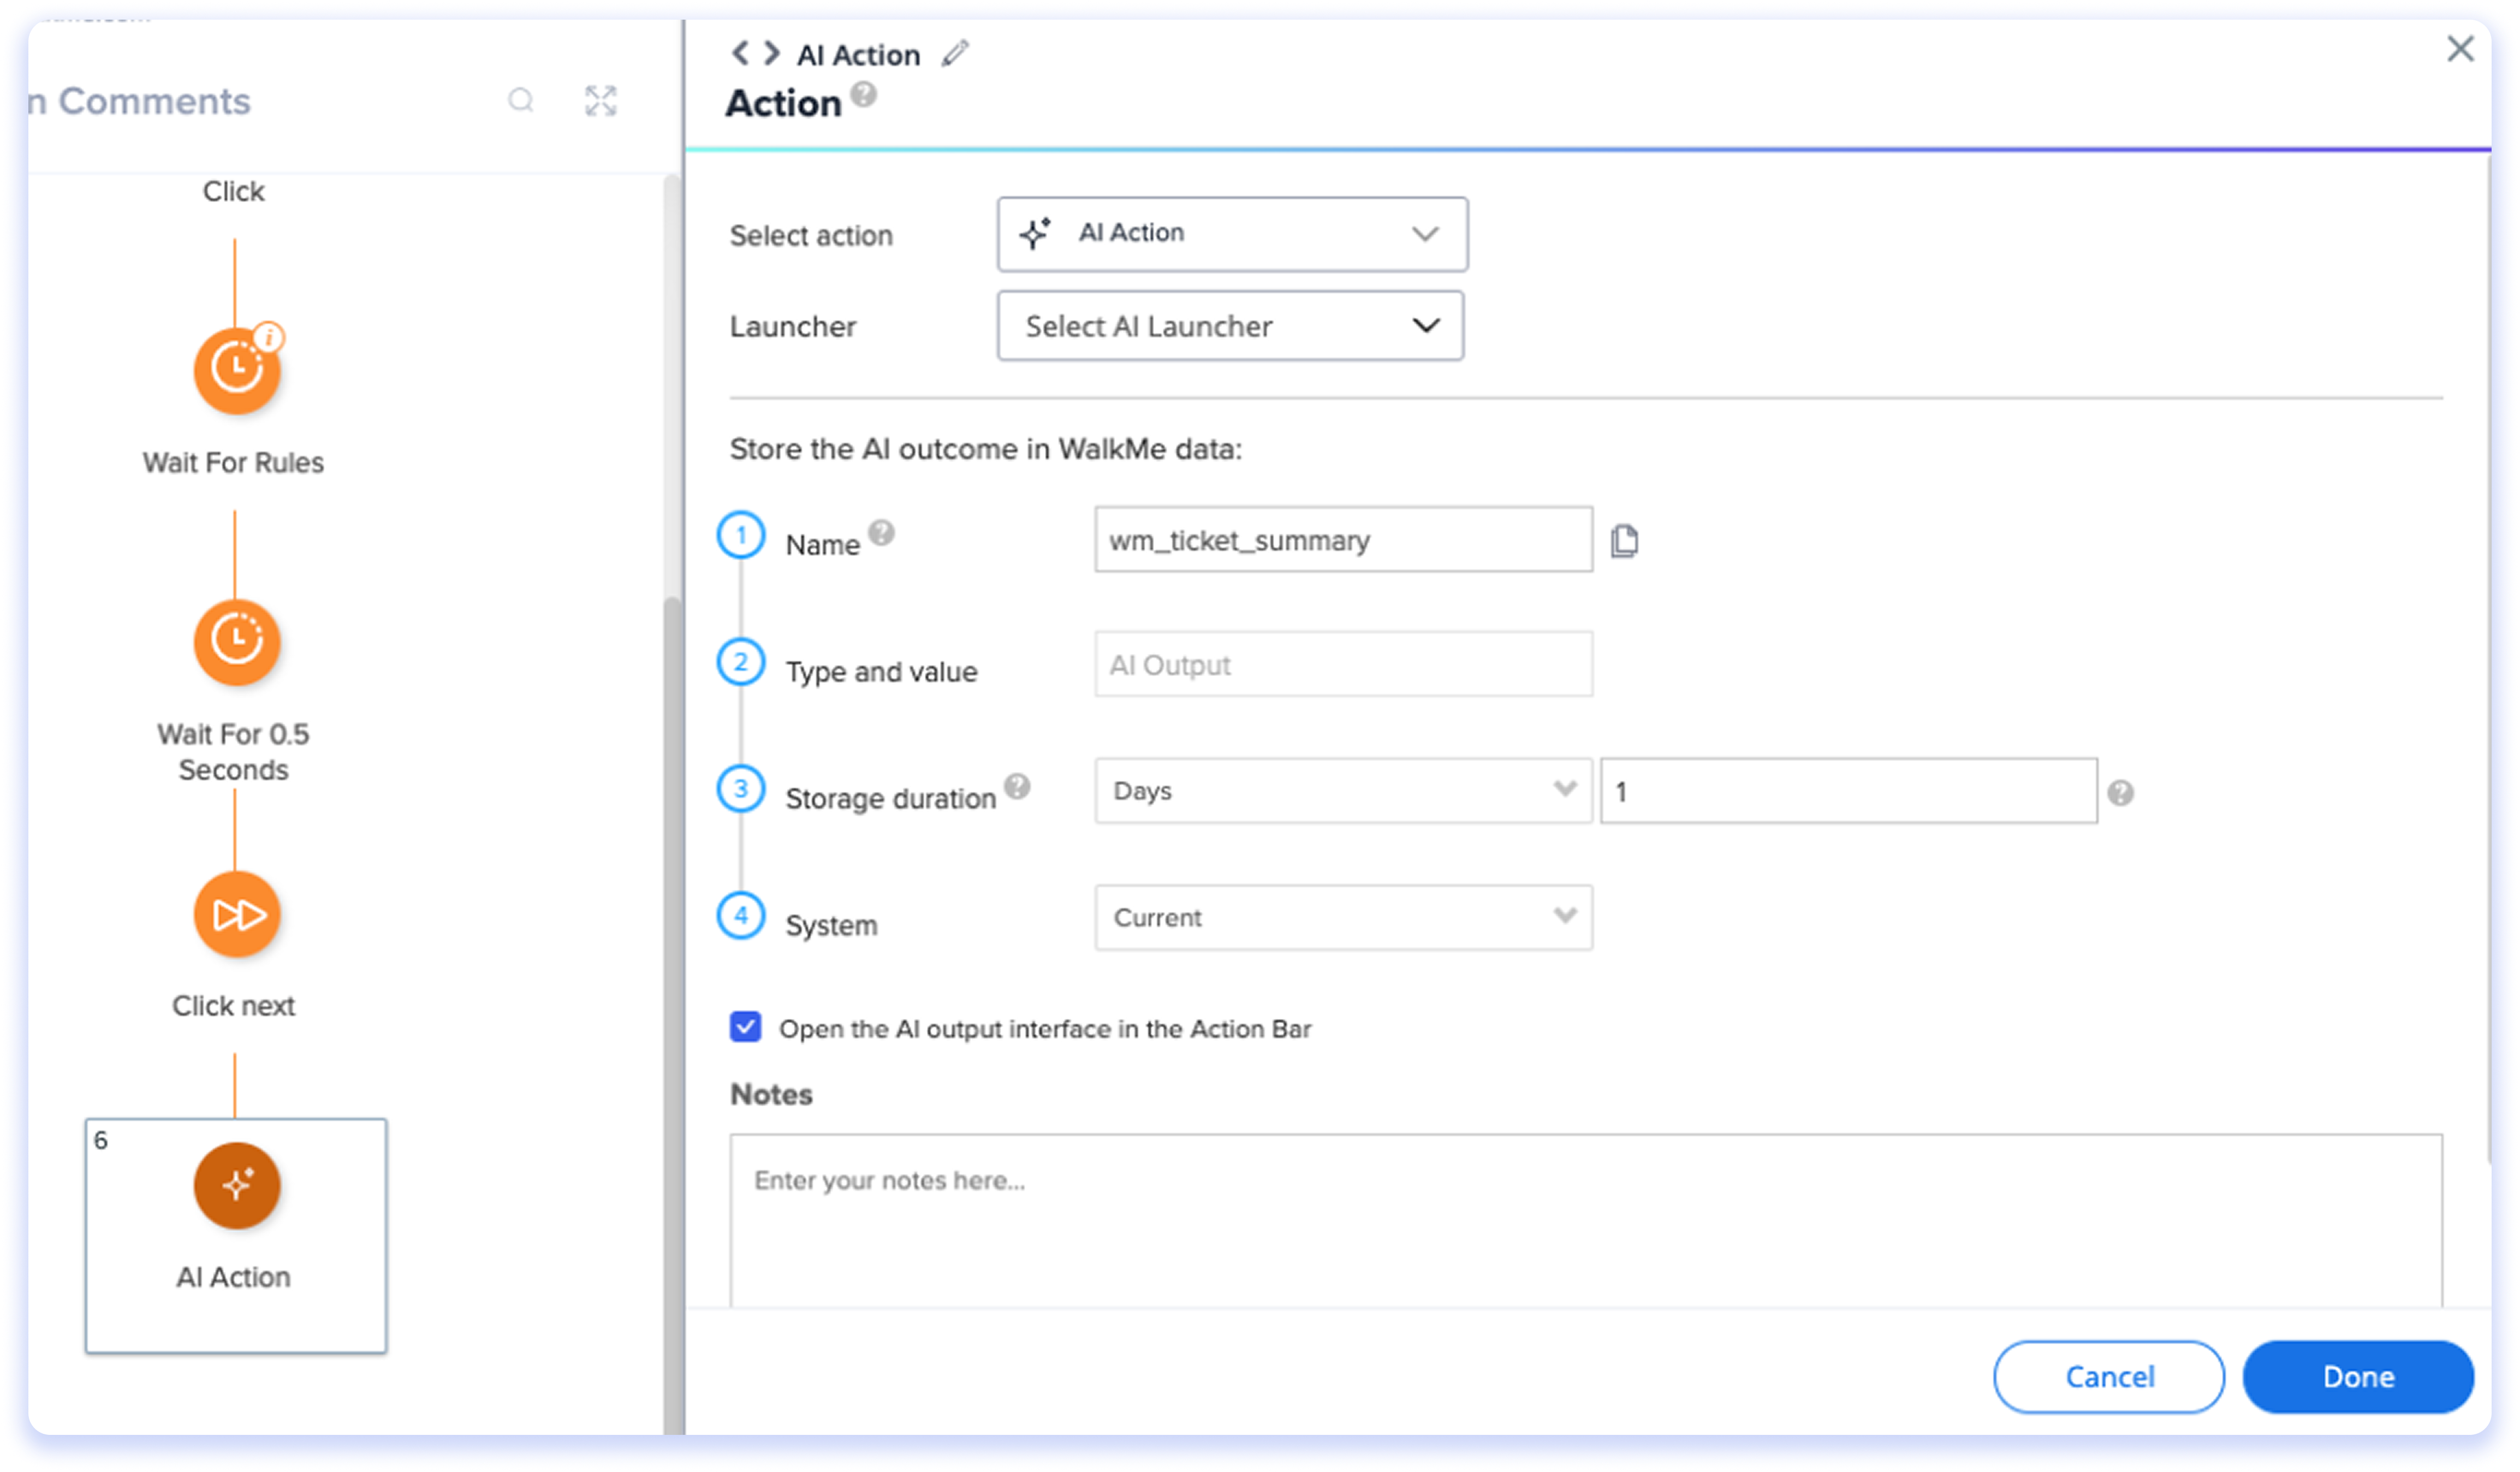Click into the Notes text area
The height and width of the screenshot is (1472, 2520).
coord(1585,1220)
